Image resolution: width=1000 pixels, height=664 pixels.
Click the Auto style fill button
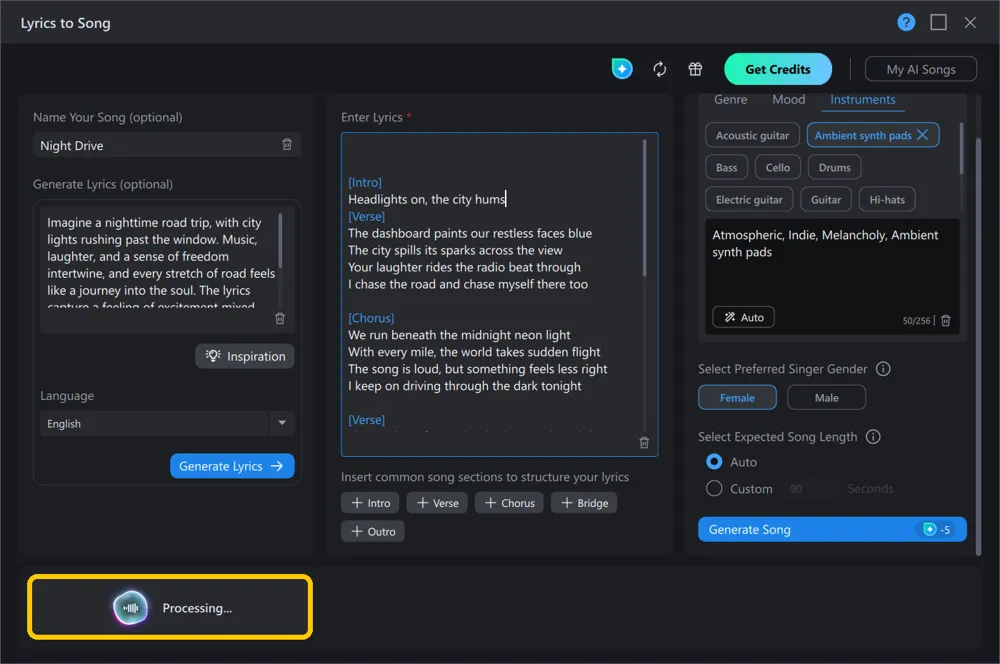click(744, 317)
